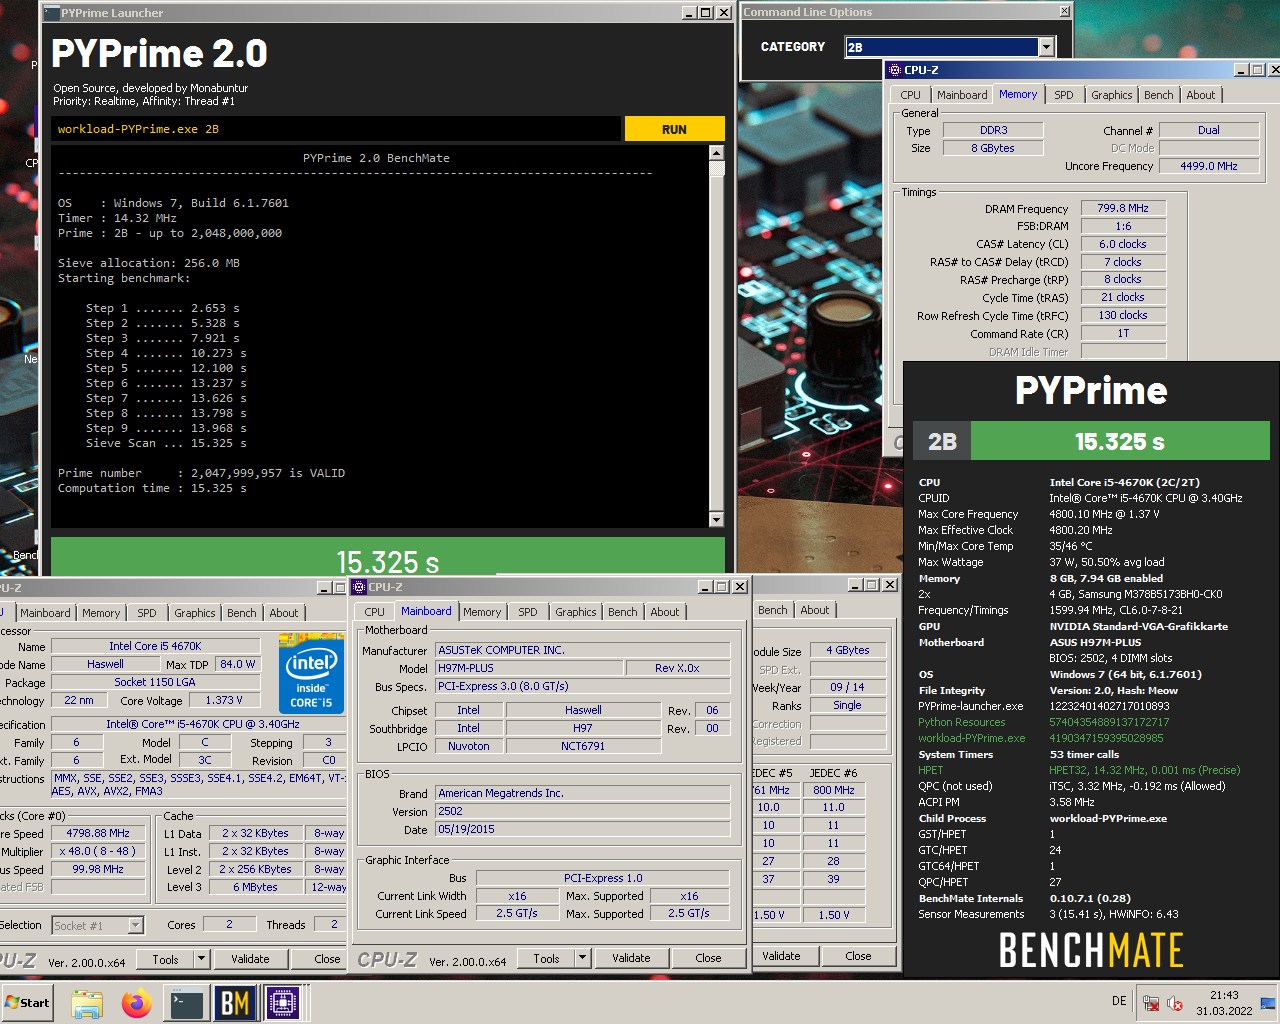Open CPU tab in the Memory CPU-Z window
Screen dimensions: 1280x1024
point(910,95)
